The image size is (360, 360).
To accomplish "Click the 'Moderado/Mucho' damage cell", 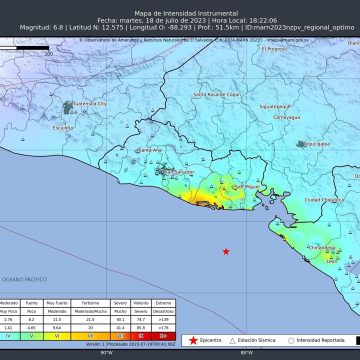I will click(90, 311).
